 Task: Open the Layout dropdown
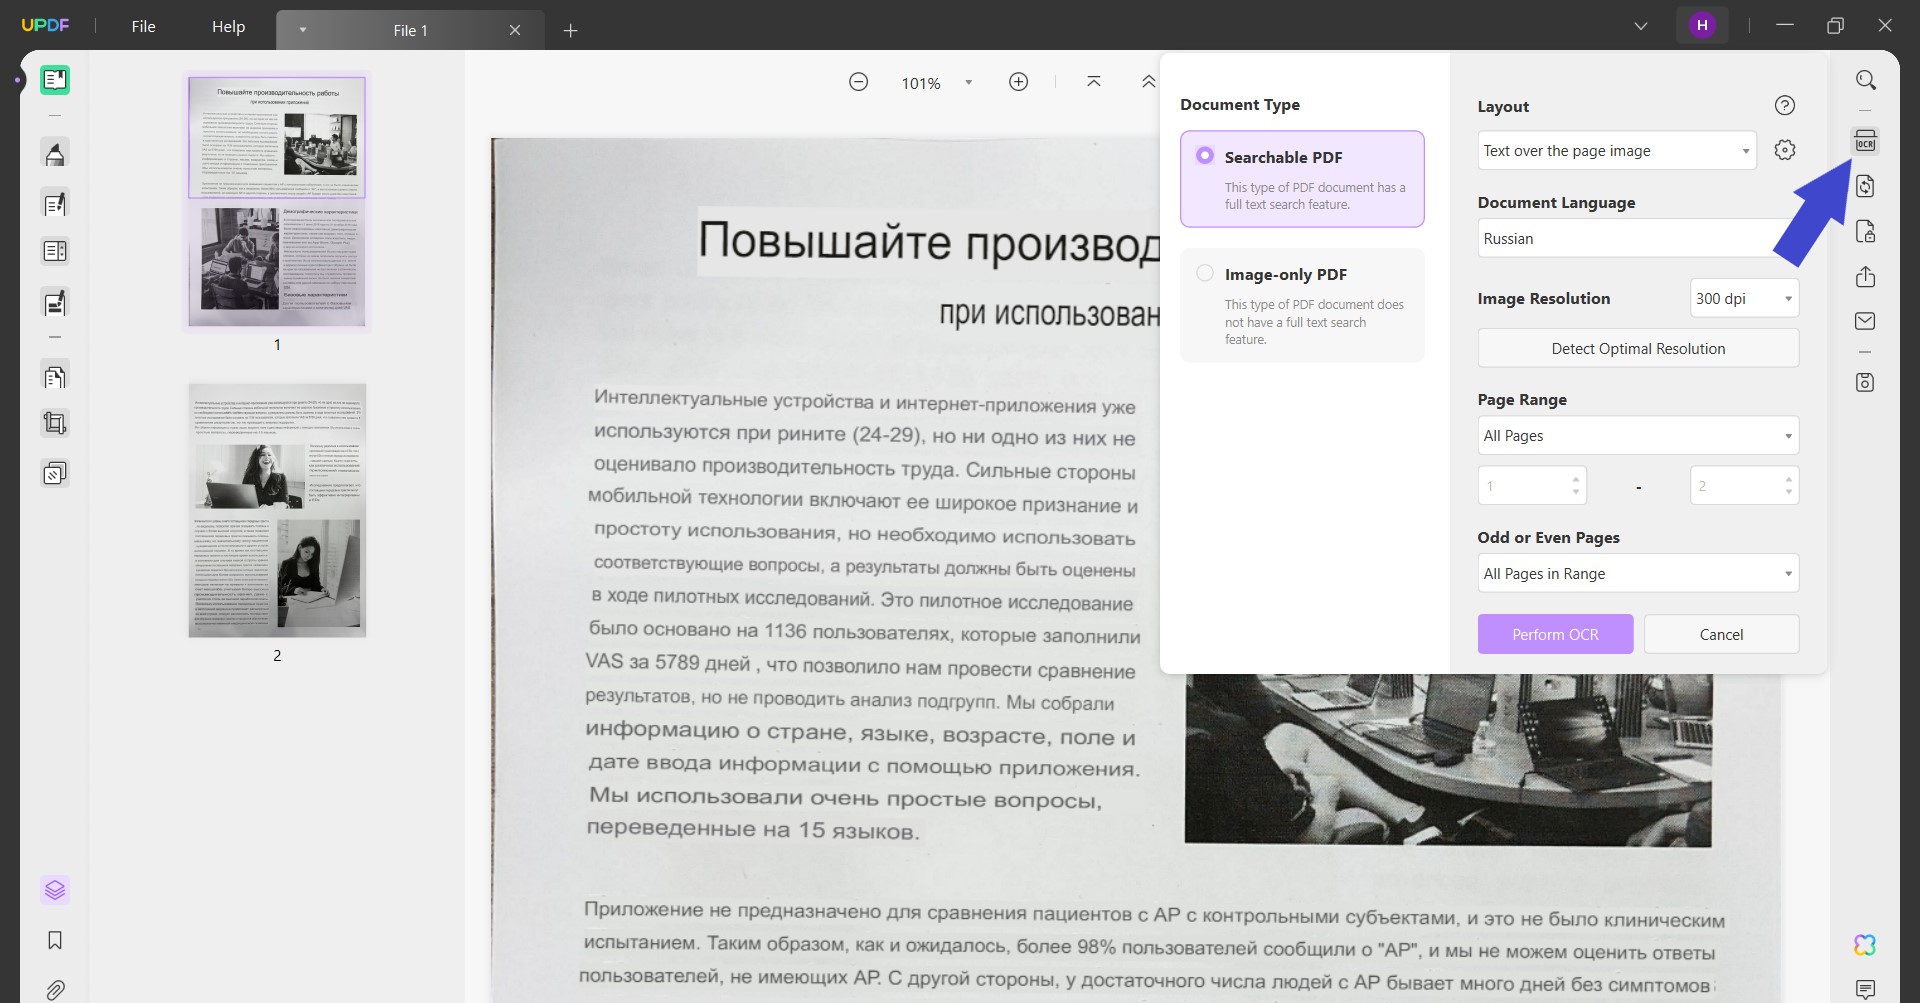(x=1615, y=150)
